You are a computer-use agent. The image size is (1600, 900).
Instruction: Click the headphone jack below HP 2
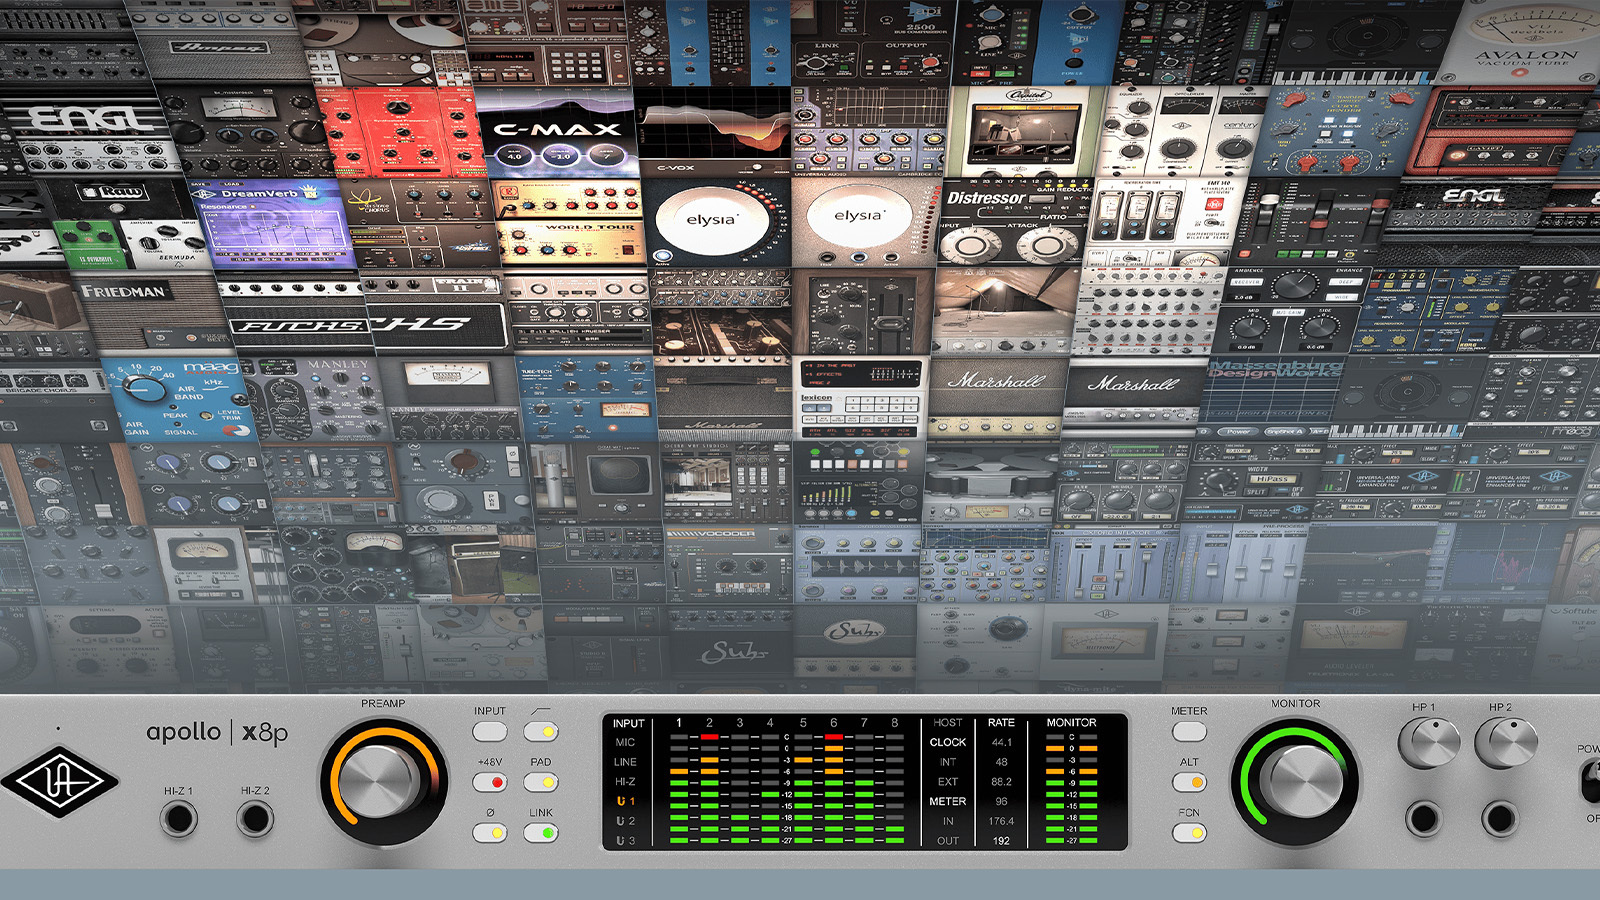point(1499,819)
